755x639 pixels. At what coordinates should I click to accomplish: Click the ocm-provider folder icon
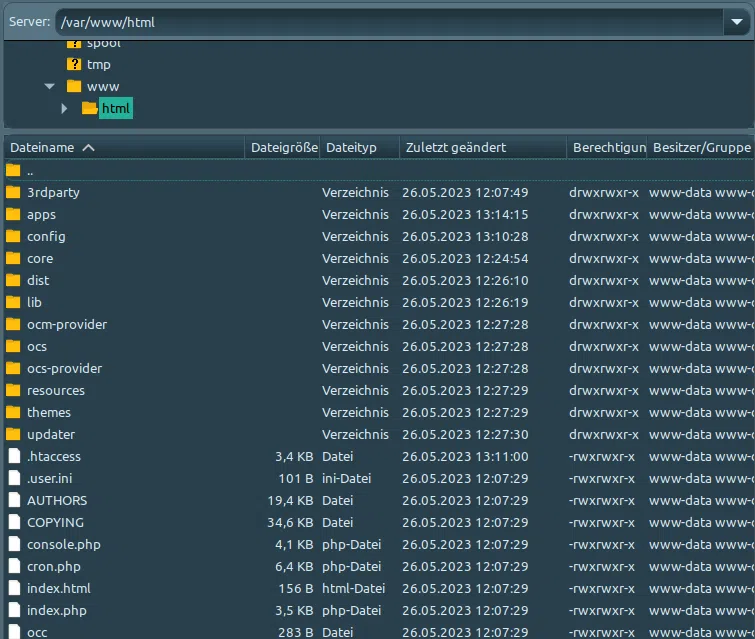pos(13,324)
